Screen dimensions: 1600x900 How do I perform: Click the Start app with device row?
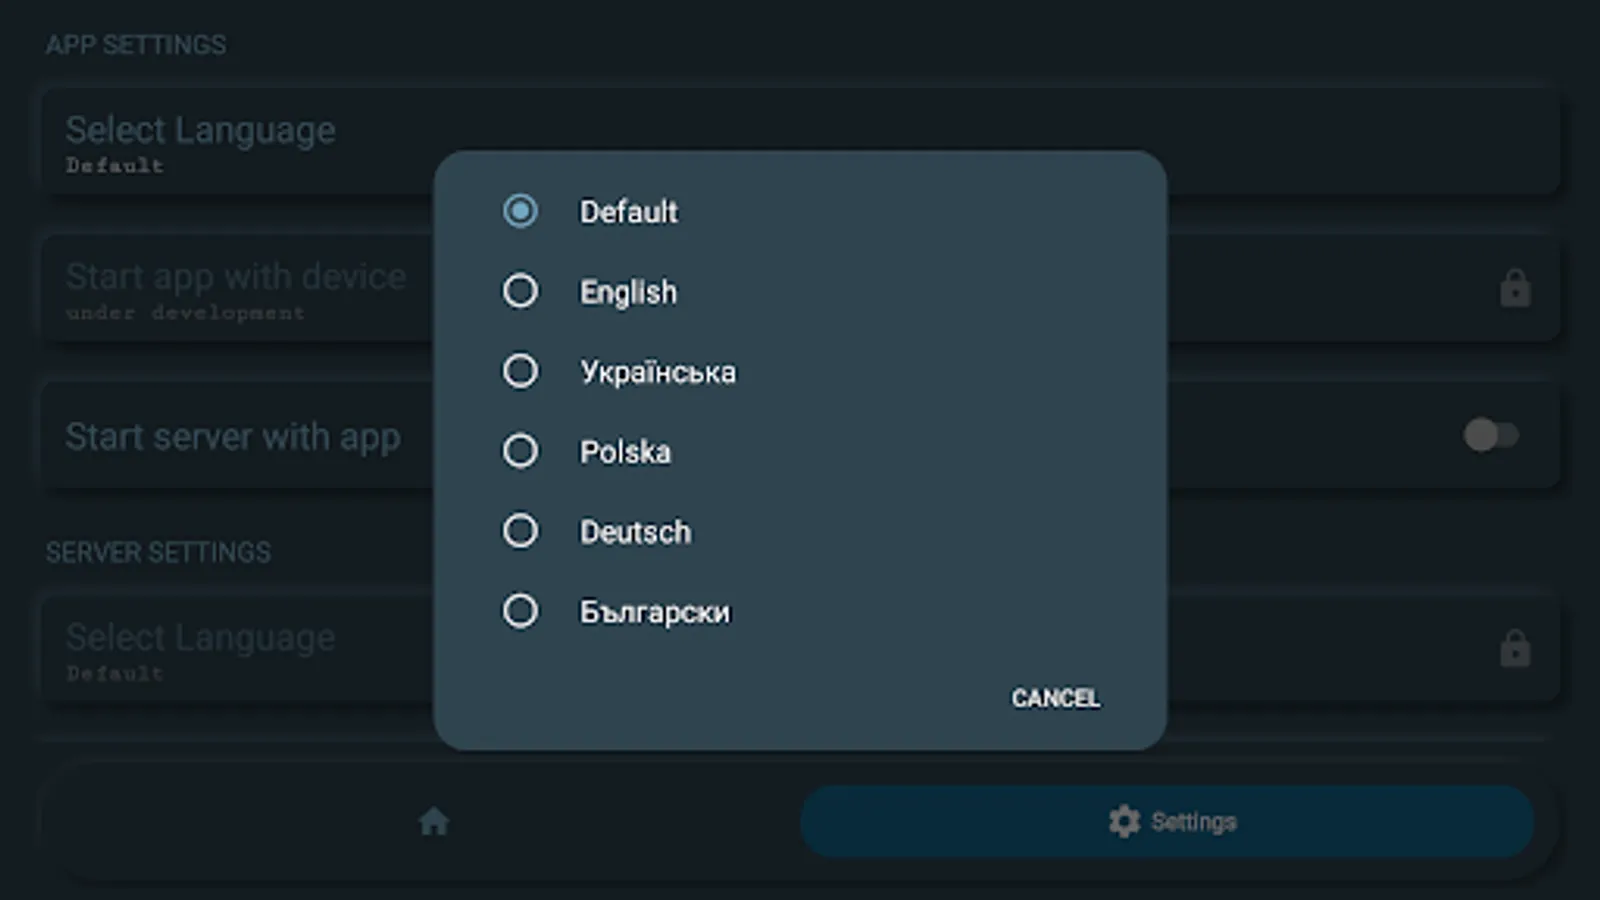tap(235, 287)
